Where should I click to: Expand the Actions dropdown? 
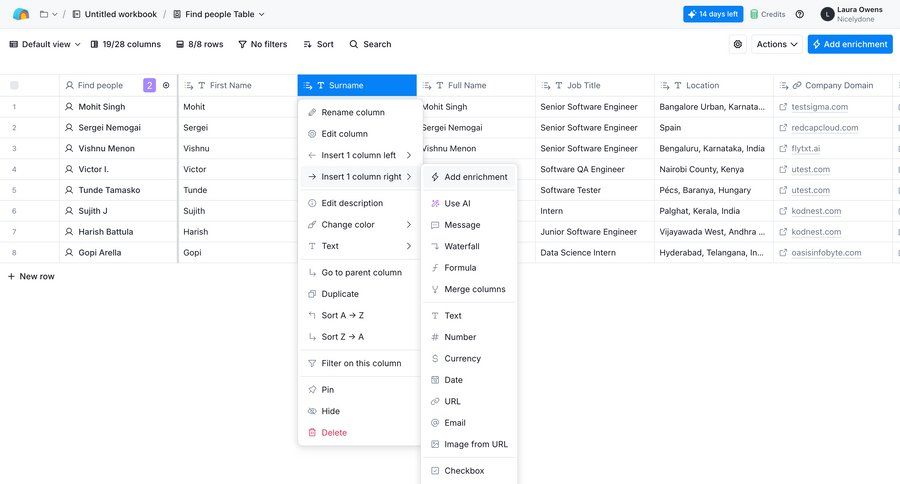point(777,44)
